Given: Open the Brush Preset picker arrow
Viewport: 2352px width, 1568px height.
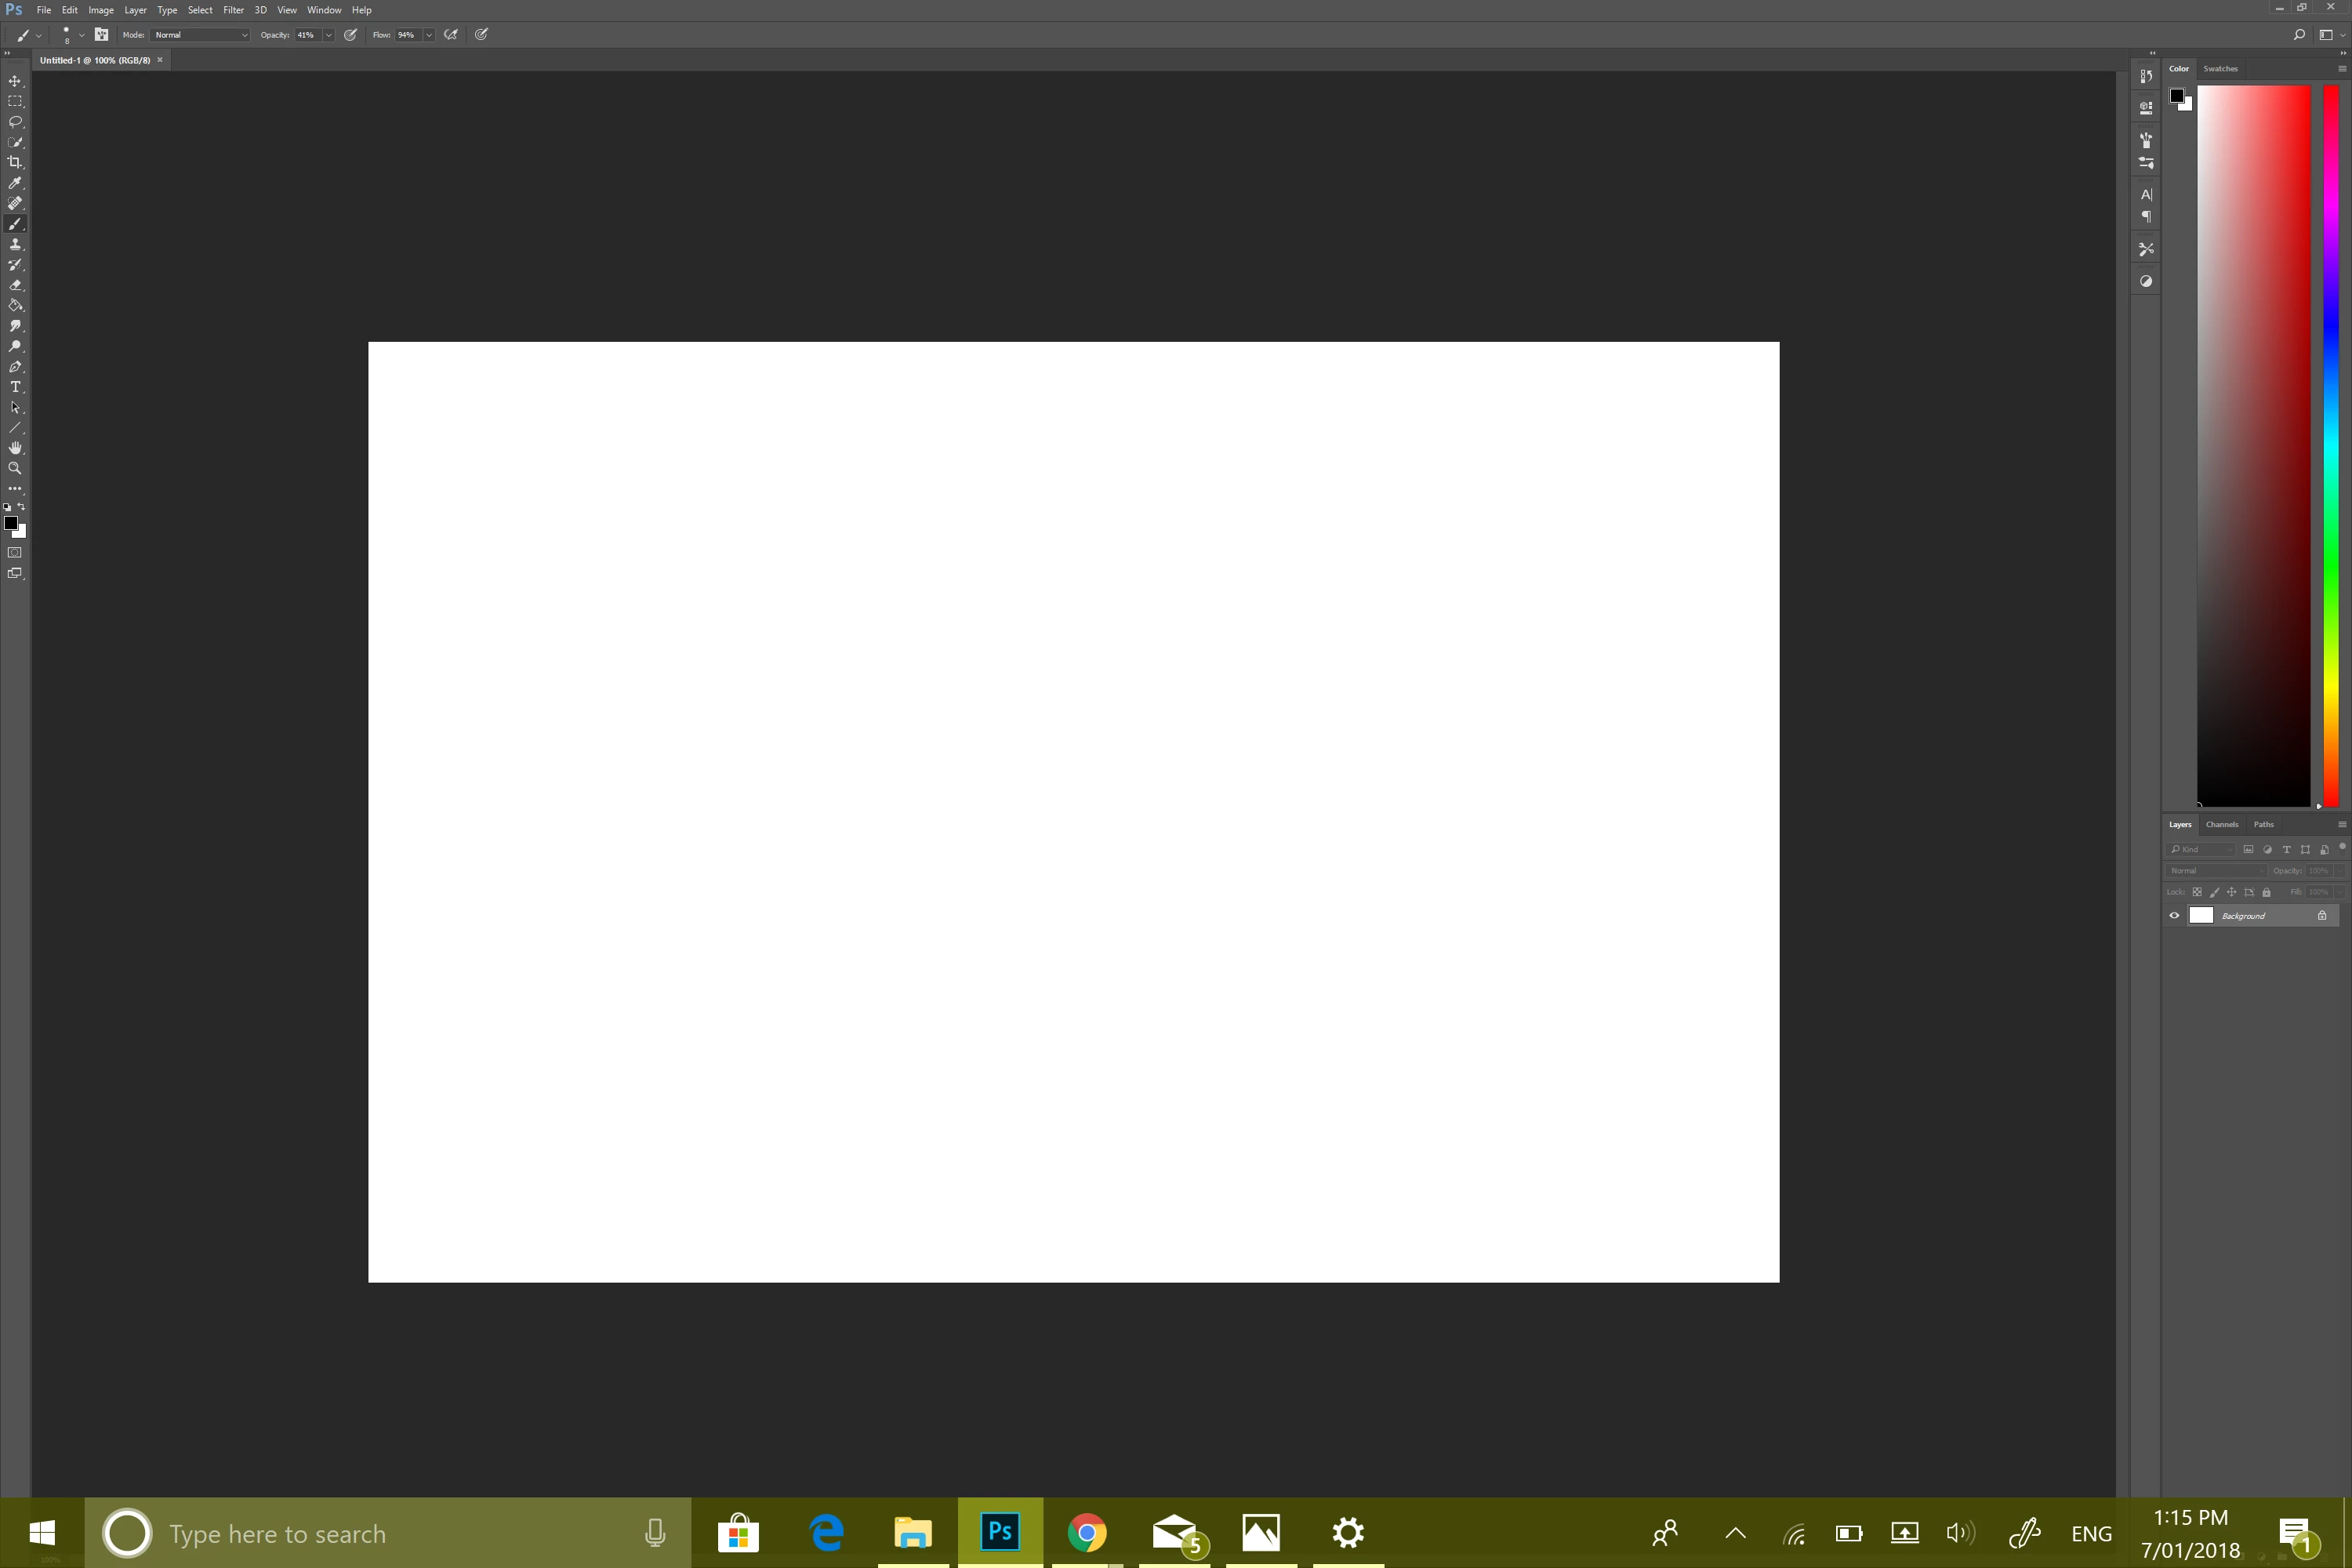Looking at the screenshot, I should (x=82, y=35).
